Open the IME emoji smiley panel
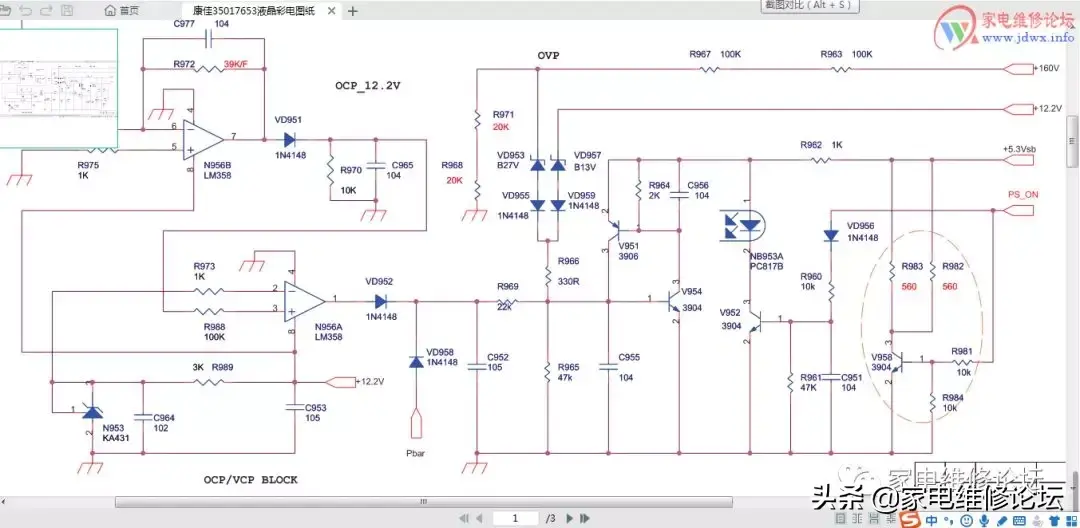The image size is (1080, 528). pyautogui.click(x=966, y=520)
